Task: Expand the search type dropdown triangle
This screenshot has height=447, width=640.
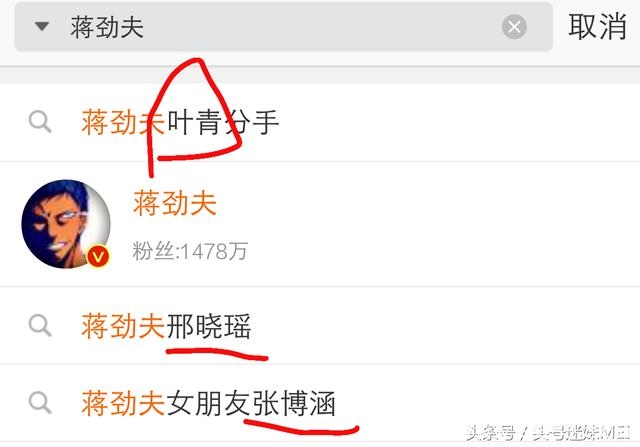Action: [42, 27]
